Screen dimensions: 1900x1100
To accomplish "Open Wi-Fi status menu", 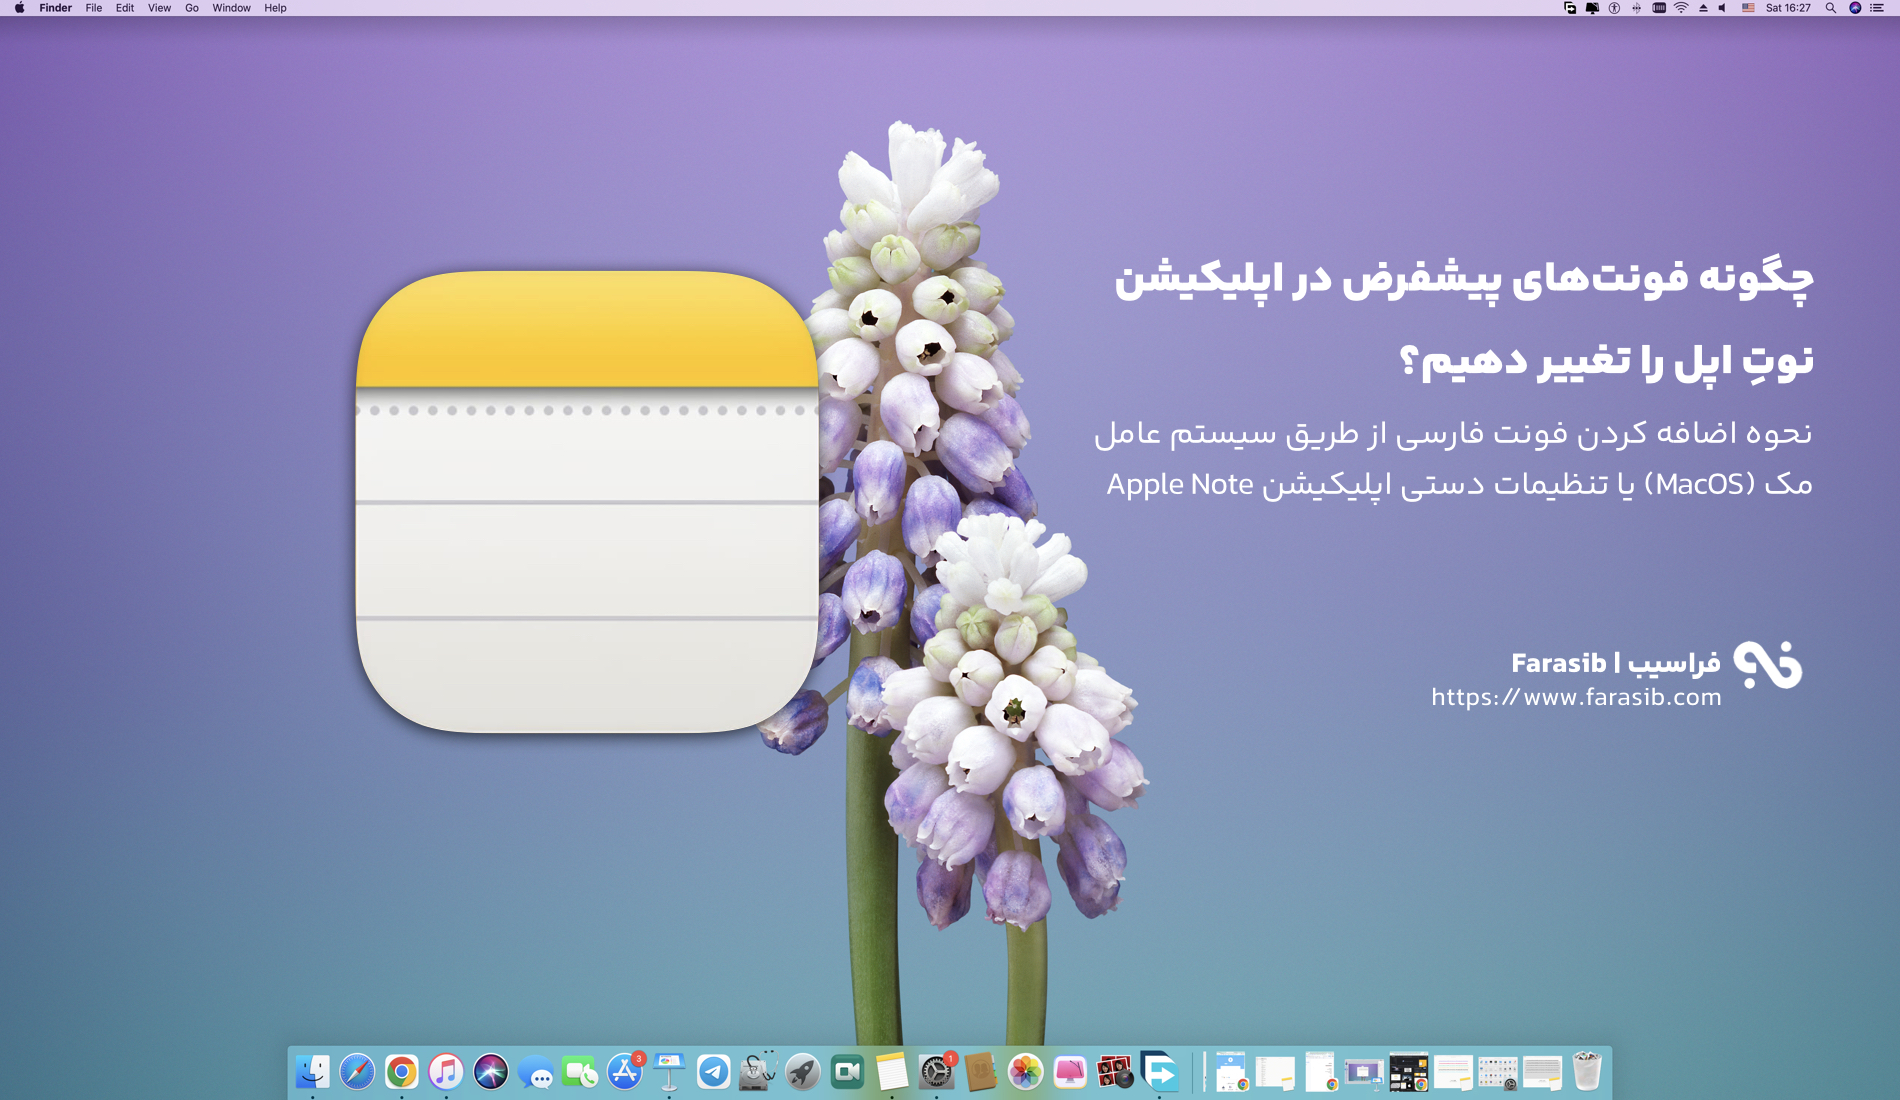I will click(1681, 8).
